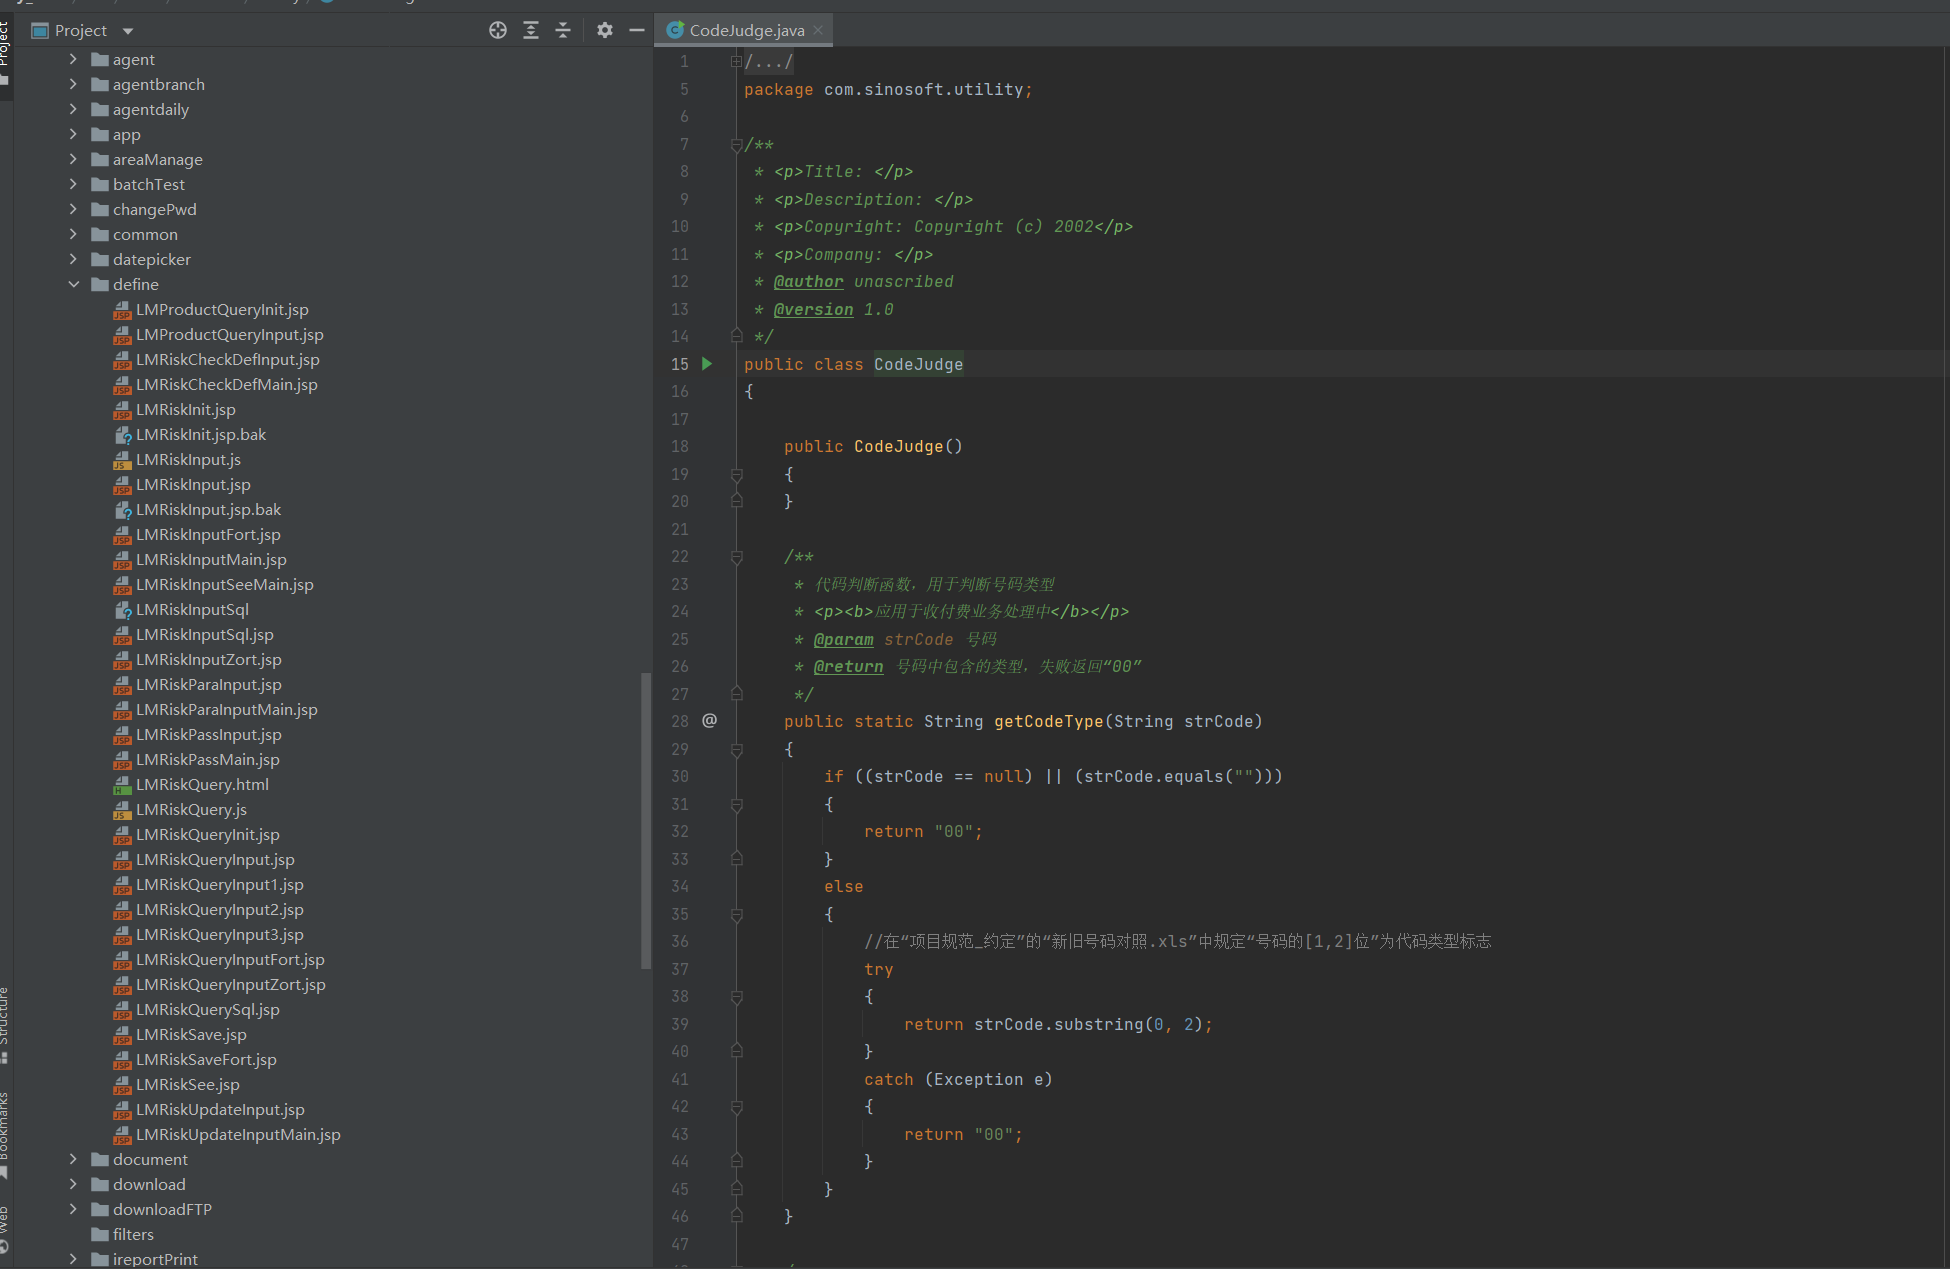
Task: Click the @ gutter annotation icon on line 28
Action: 710,720
